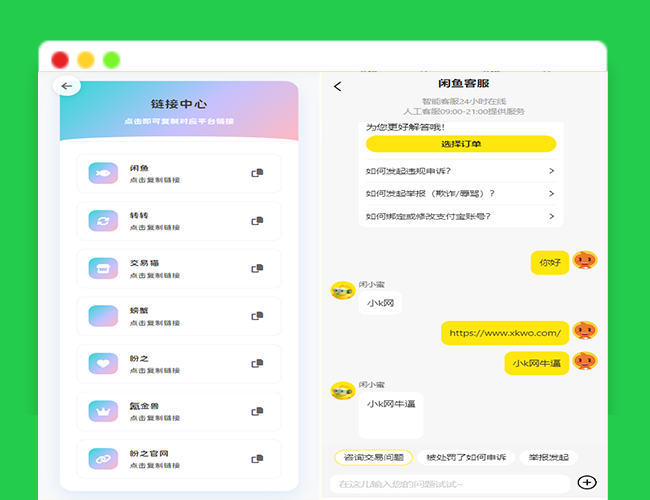650x500 pixels.
Task: Tap the 举报发起 quick reply chip
Action: coord(549,457)
